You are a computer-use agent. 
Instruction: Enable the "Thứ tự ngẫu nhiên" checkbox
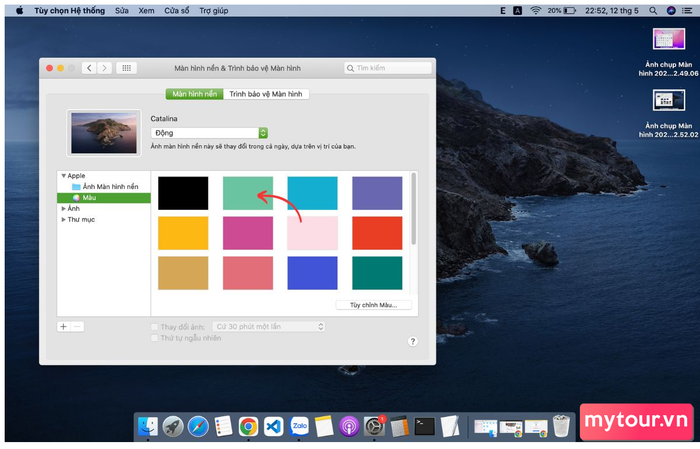tap(154, 338)
